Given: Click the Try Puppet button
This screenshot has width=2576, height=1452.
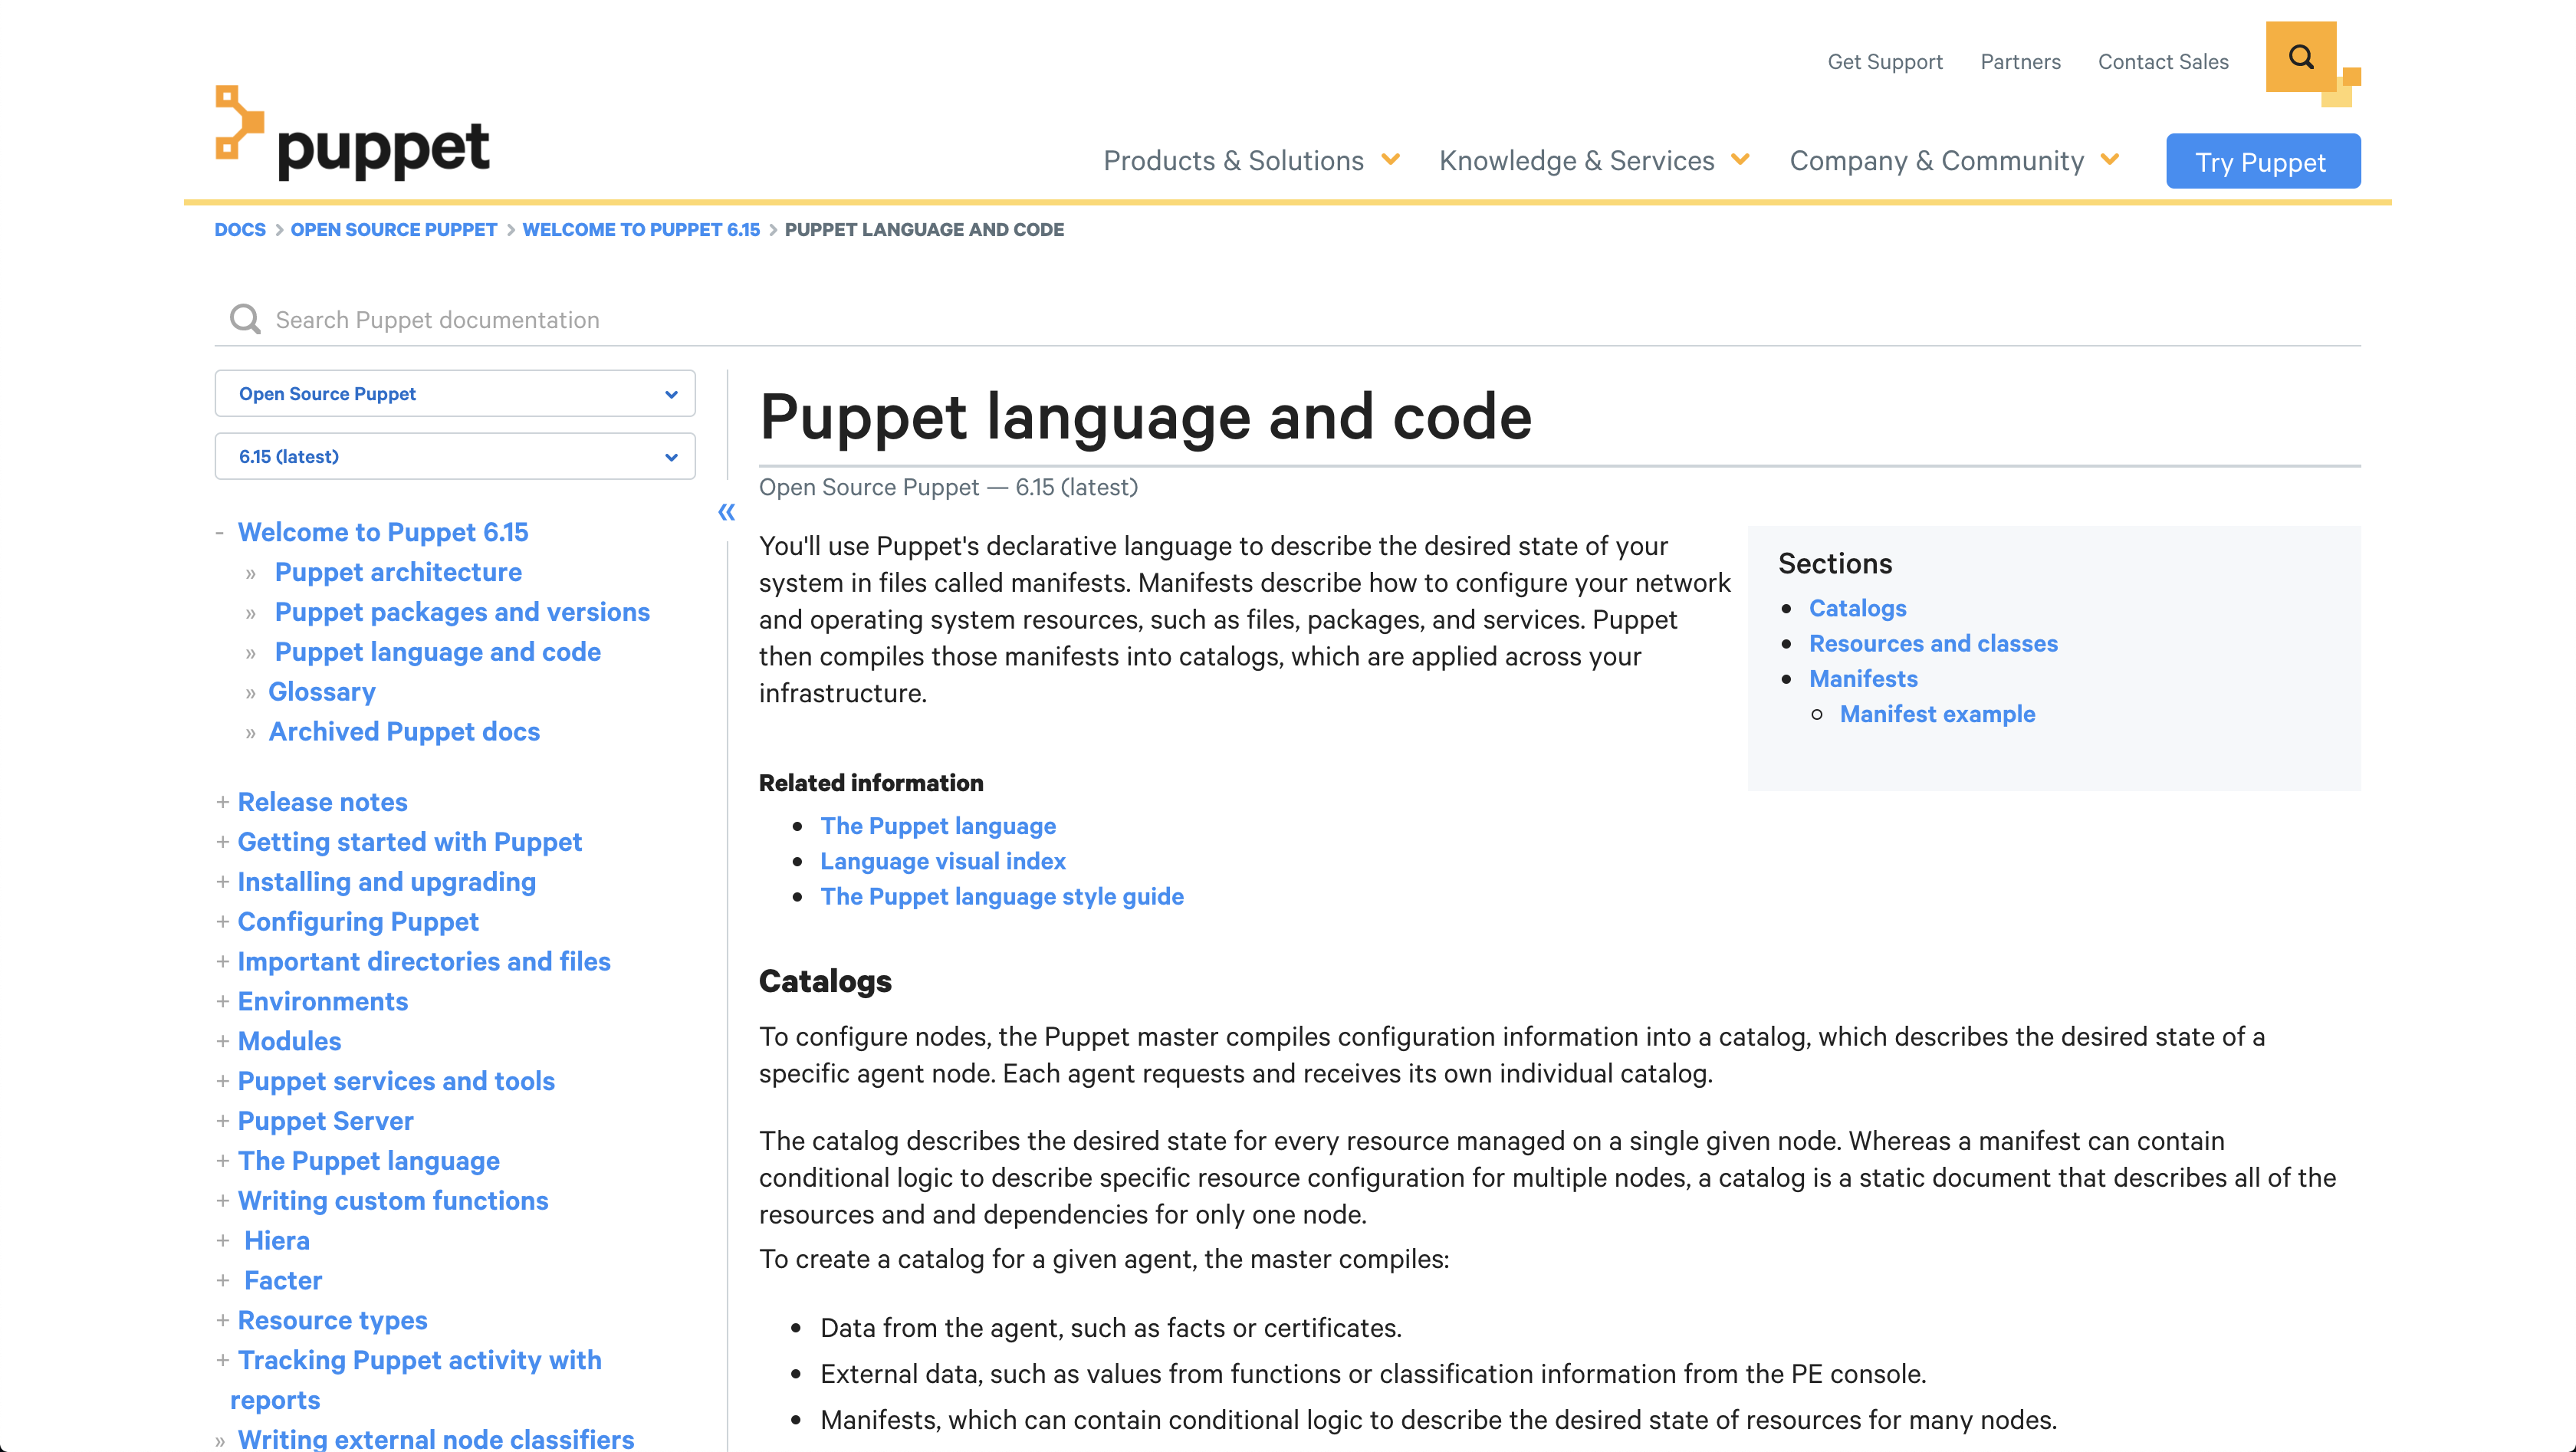Looking at the screenshot, I should pos(2263,161).
